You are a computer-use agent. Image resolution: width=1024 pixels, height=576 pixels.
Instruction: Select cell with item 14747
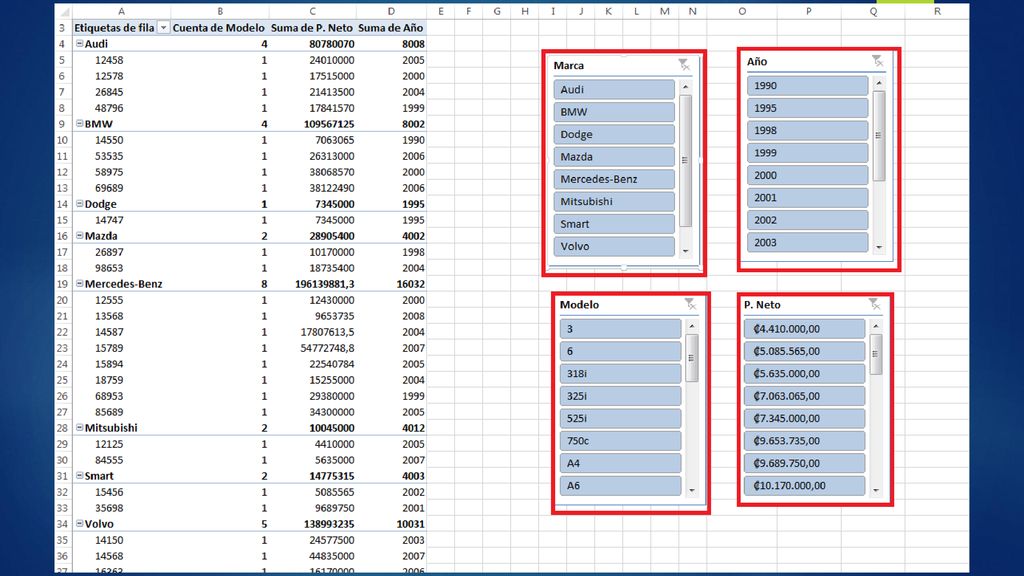click(x=121, y=220)
